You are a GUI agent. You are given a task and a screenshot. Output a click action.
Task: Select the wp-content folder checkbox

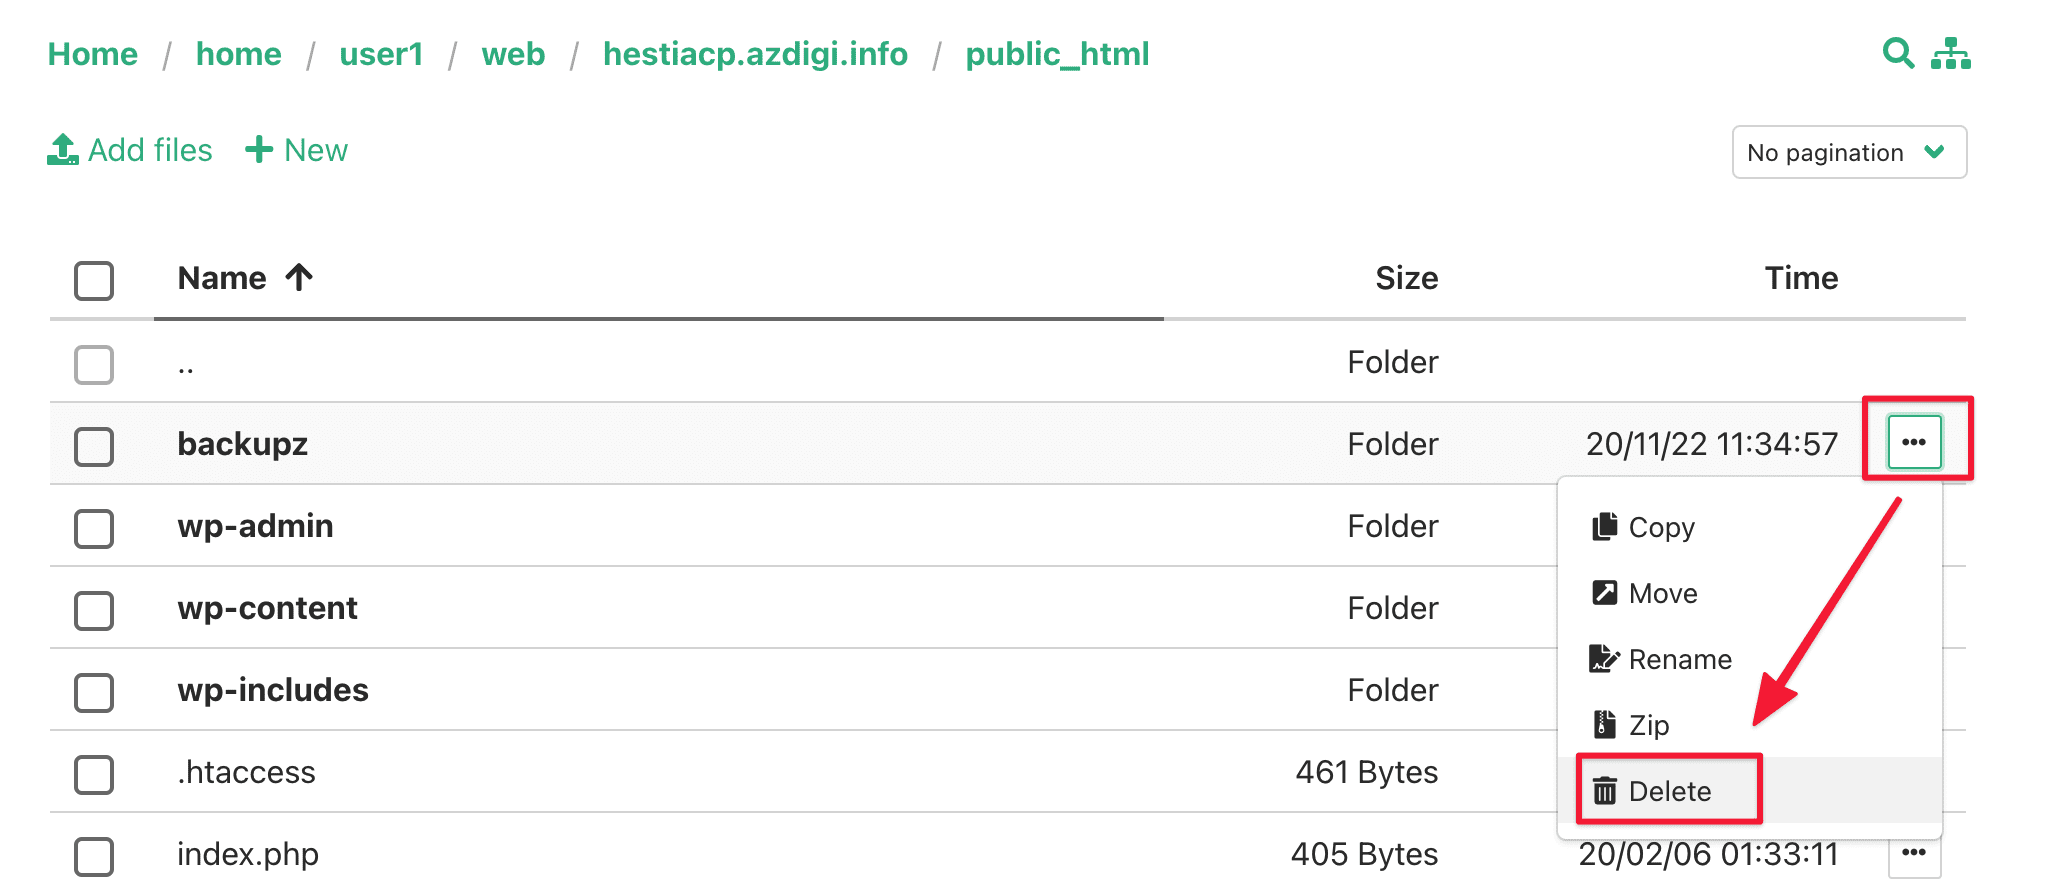tap(94, 610)
